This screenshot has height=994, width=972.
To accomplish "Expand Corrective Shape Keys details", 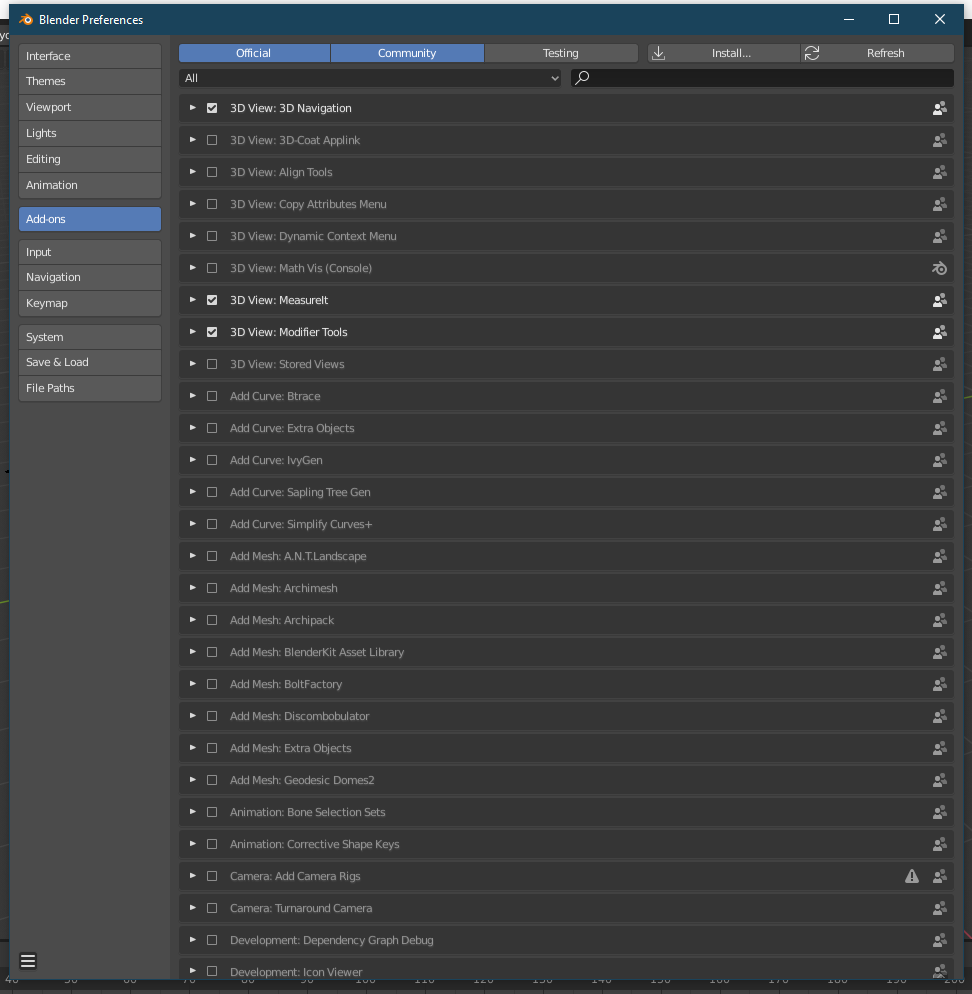I will click(x=193, y=844).
